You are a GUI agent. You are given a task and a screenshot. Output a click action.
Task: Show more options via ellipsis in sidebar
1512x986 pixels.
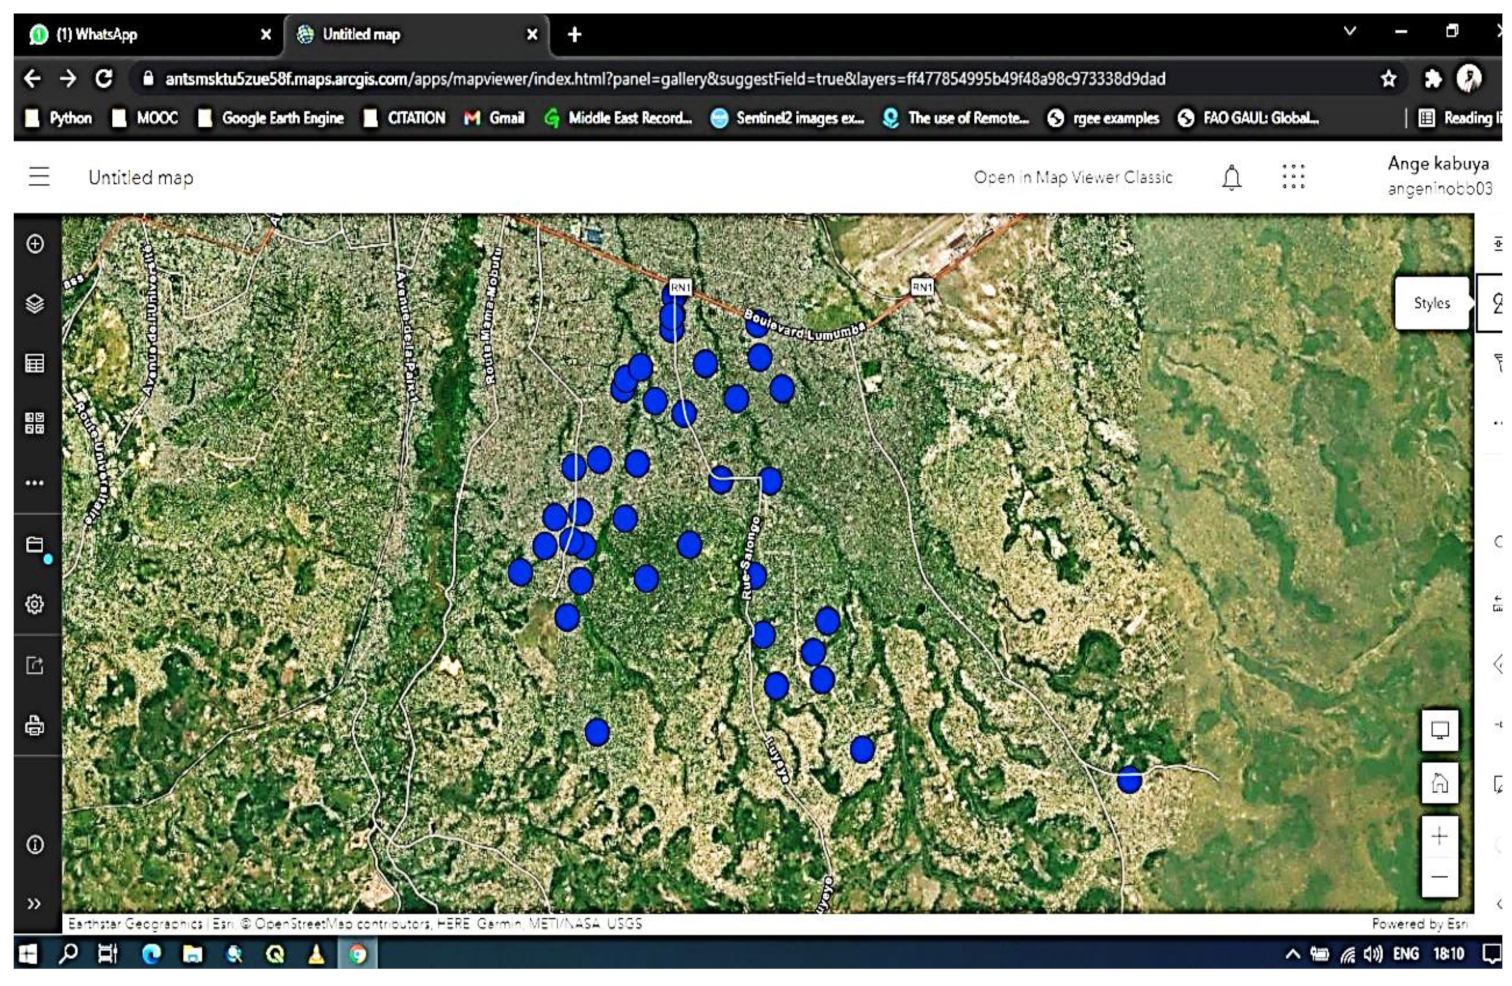point(35,483)
